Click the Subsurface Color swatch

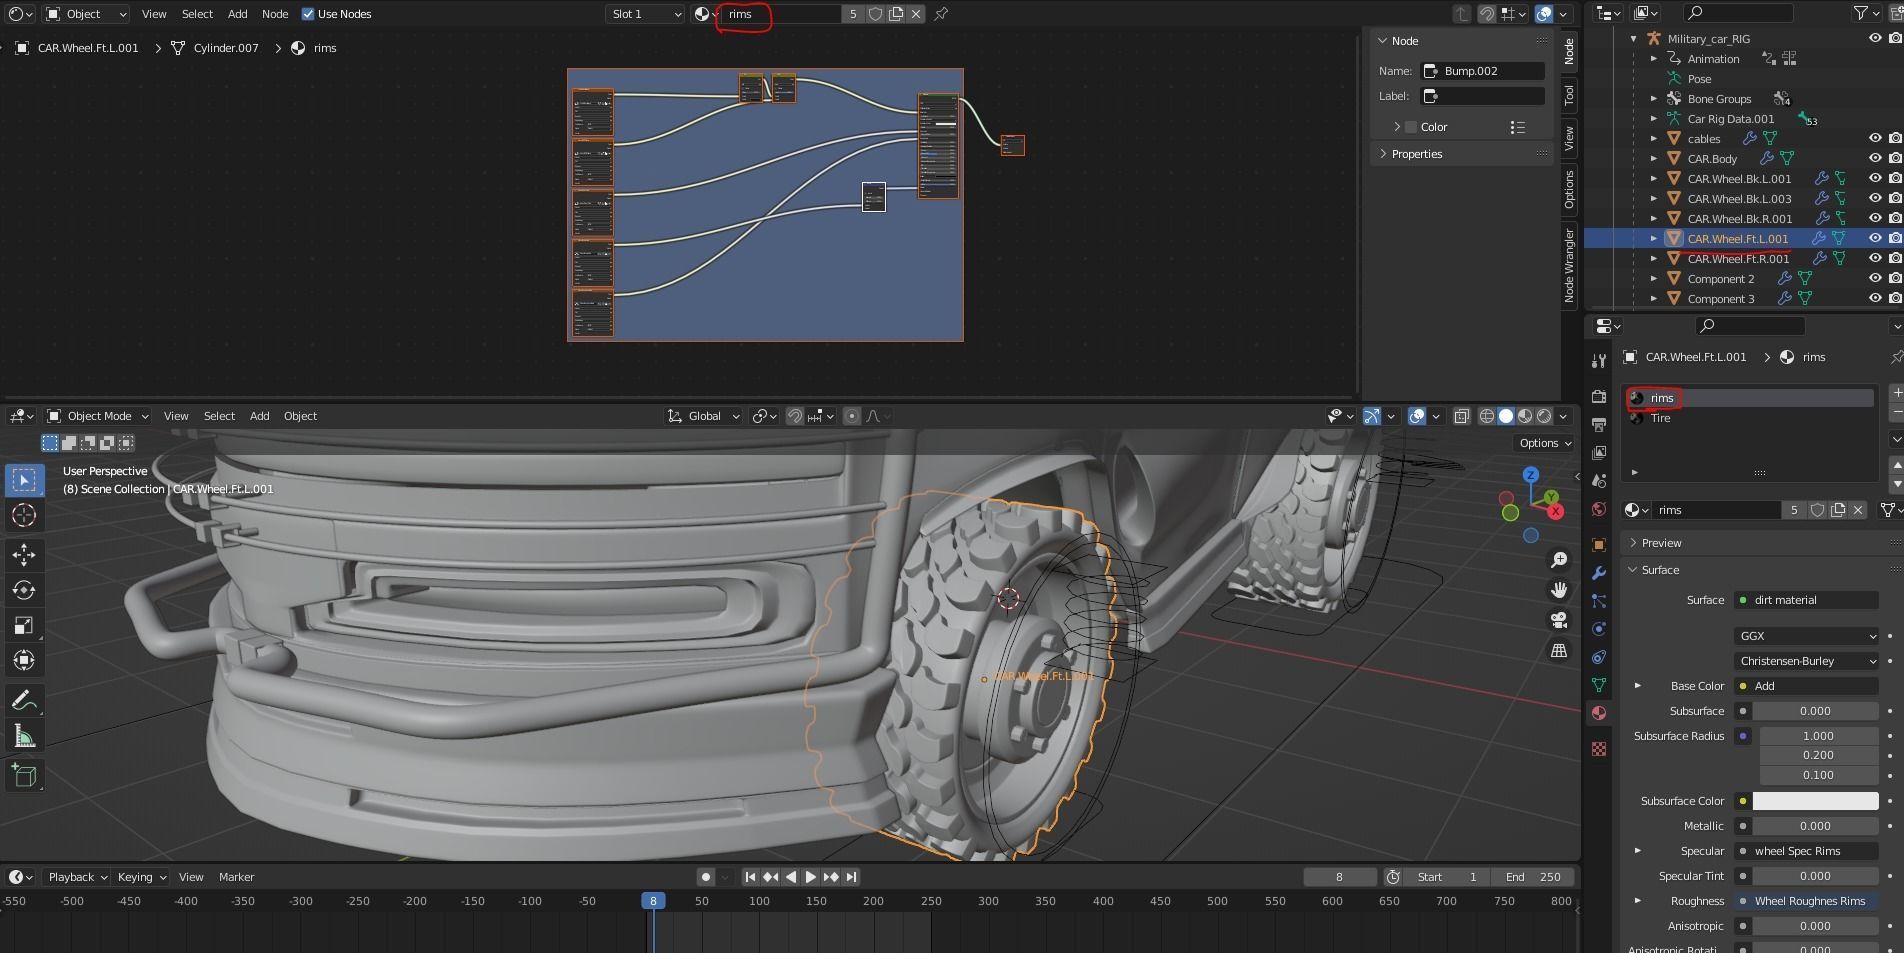[x=1815, y=801]
